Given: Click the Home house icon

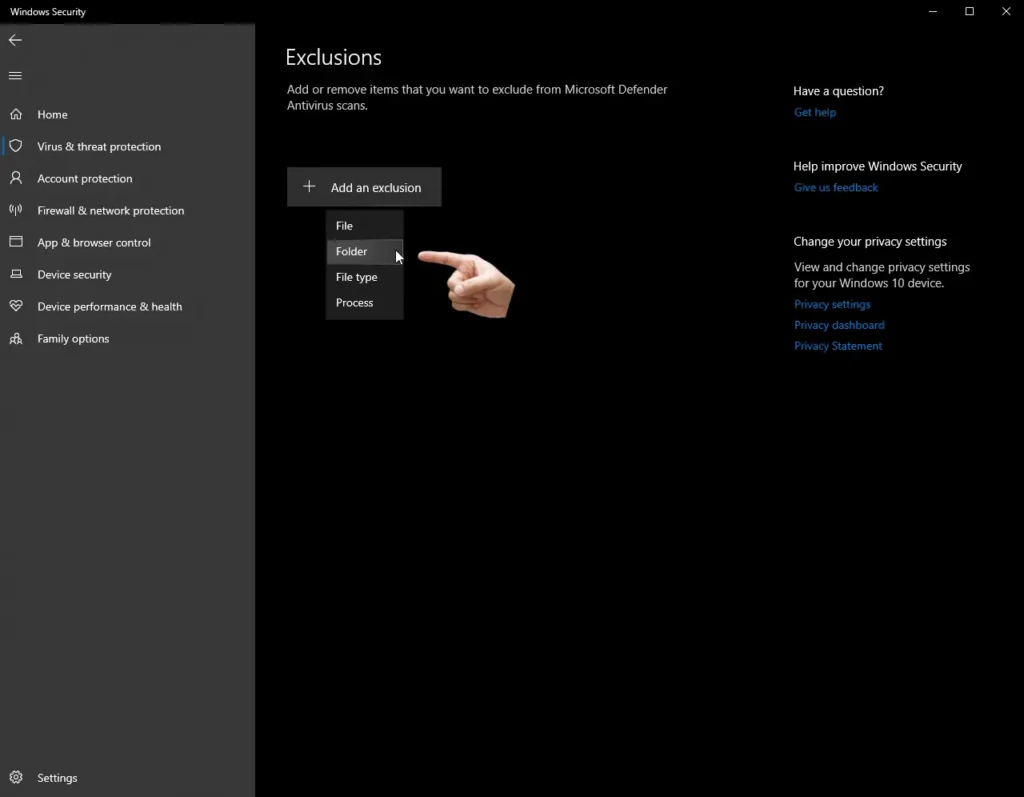Looking at the screenshot, I should point(16,114).
